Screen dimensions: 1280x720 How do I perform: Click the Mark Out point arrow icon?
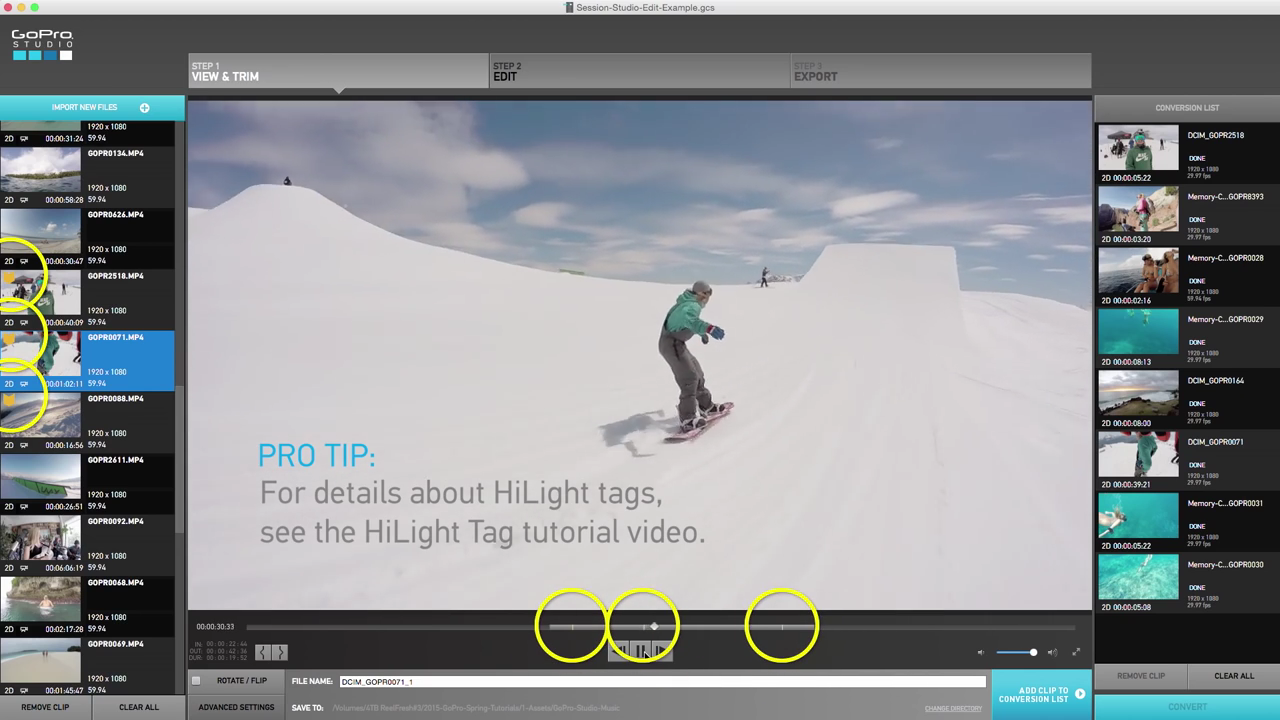(280, 652)
